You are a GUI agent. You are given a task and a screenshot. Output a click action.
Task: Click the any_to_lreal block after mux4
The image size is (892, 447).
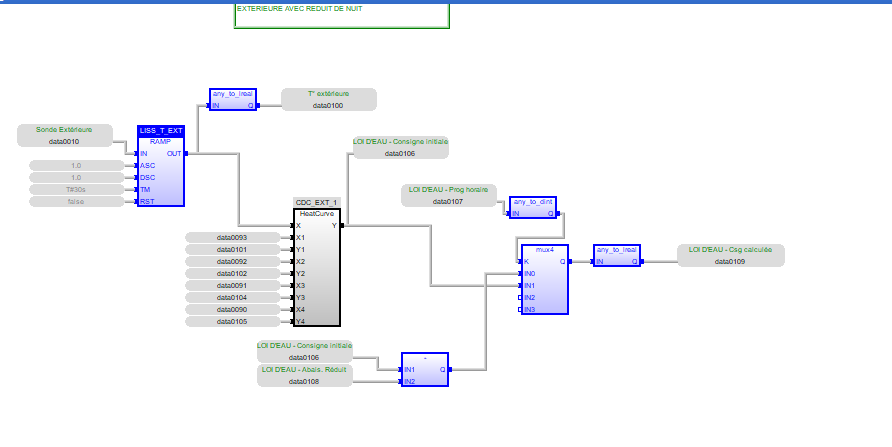click(x=616, y=256)
